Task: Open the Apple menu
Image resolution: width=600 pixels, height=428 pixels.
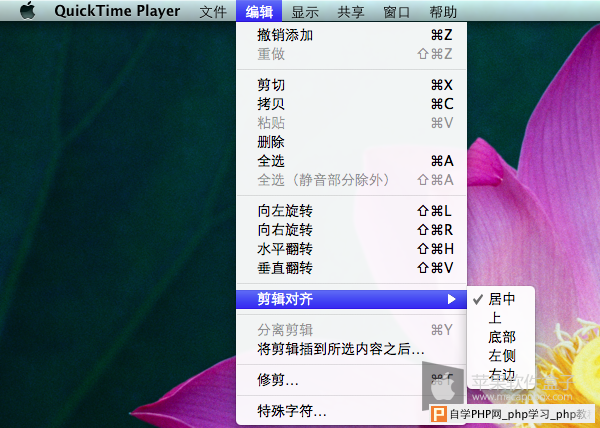Action: click(28, 10)
